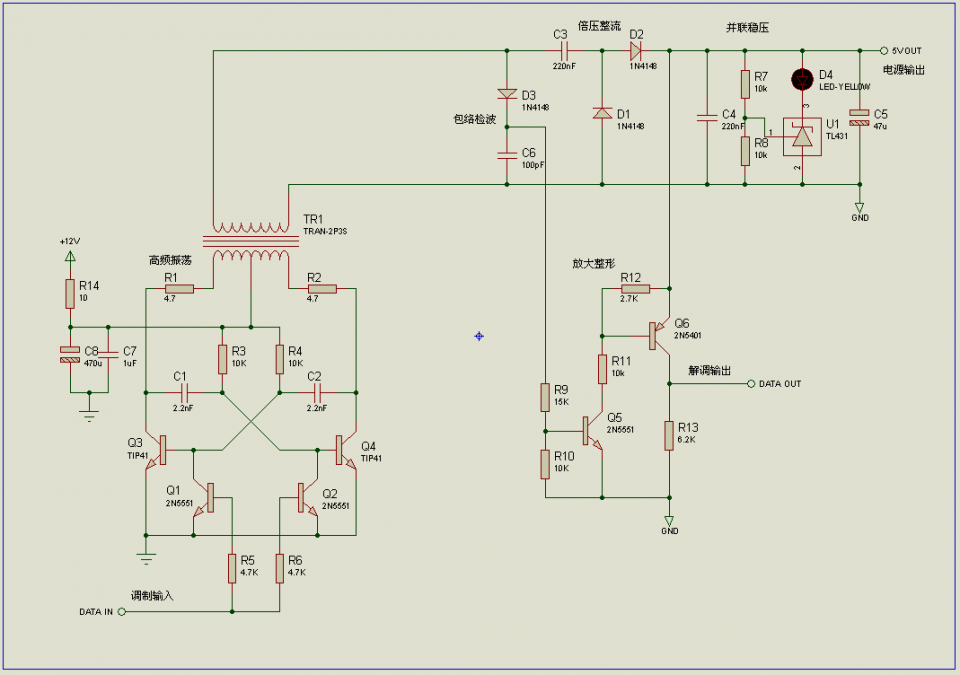Image resolution: width=960 pixels, height=675 pixels.
Task: Click the 5VOUT output terminal
Action: pyautogui.click(x=883, y=50)
